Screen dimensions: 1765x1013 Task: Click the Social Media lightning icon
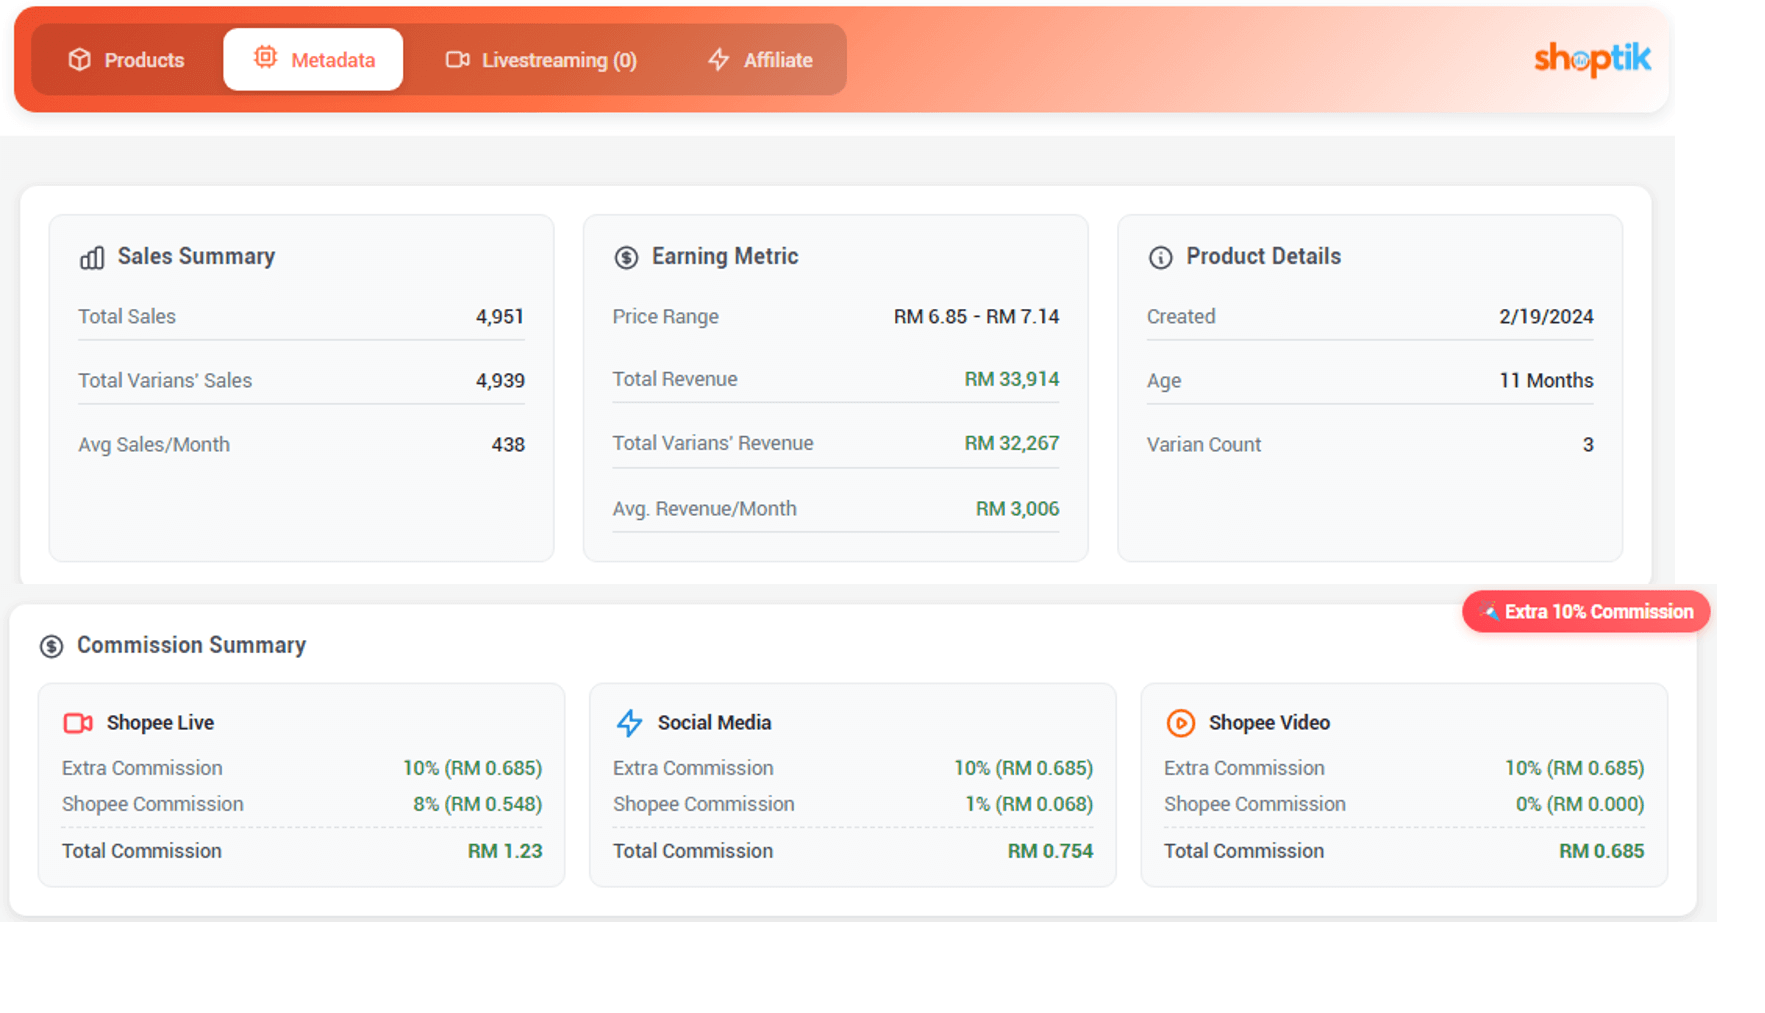(629, 723)
